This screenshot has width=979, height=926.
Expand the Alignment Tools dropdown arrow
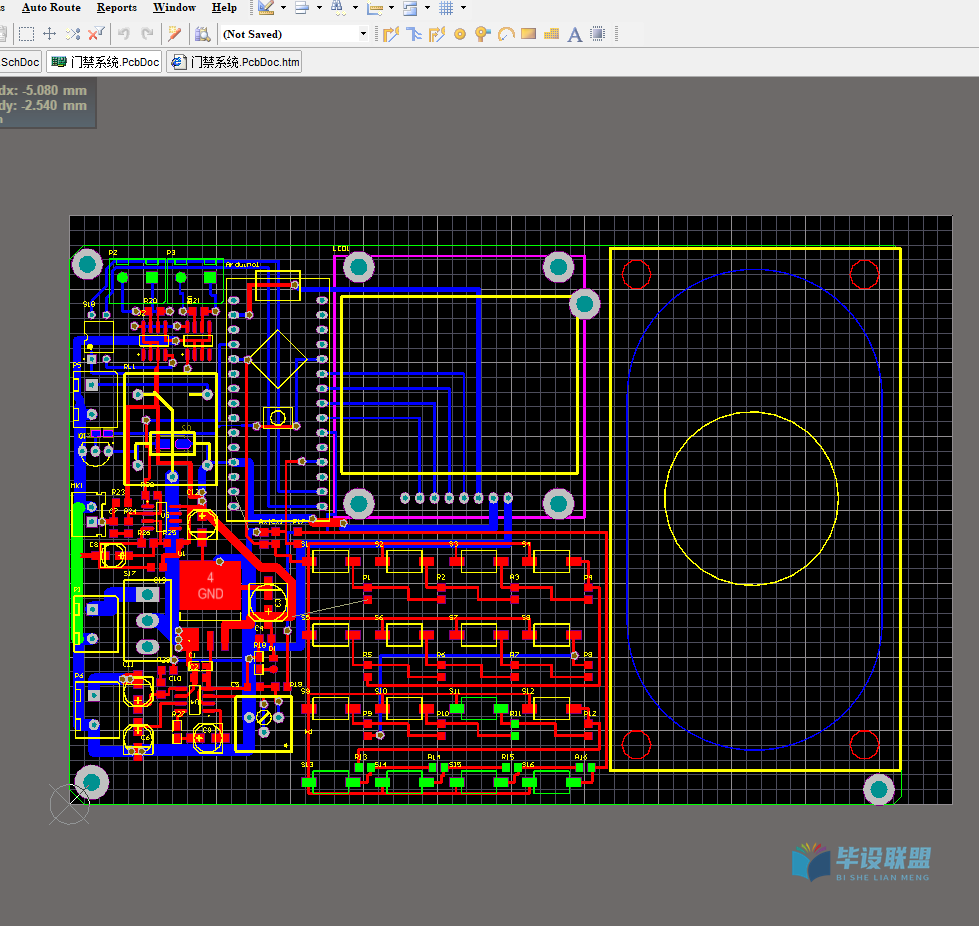(x=319, y=8)
